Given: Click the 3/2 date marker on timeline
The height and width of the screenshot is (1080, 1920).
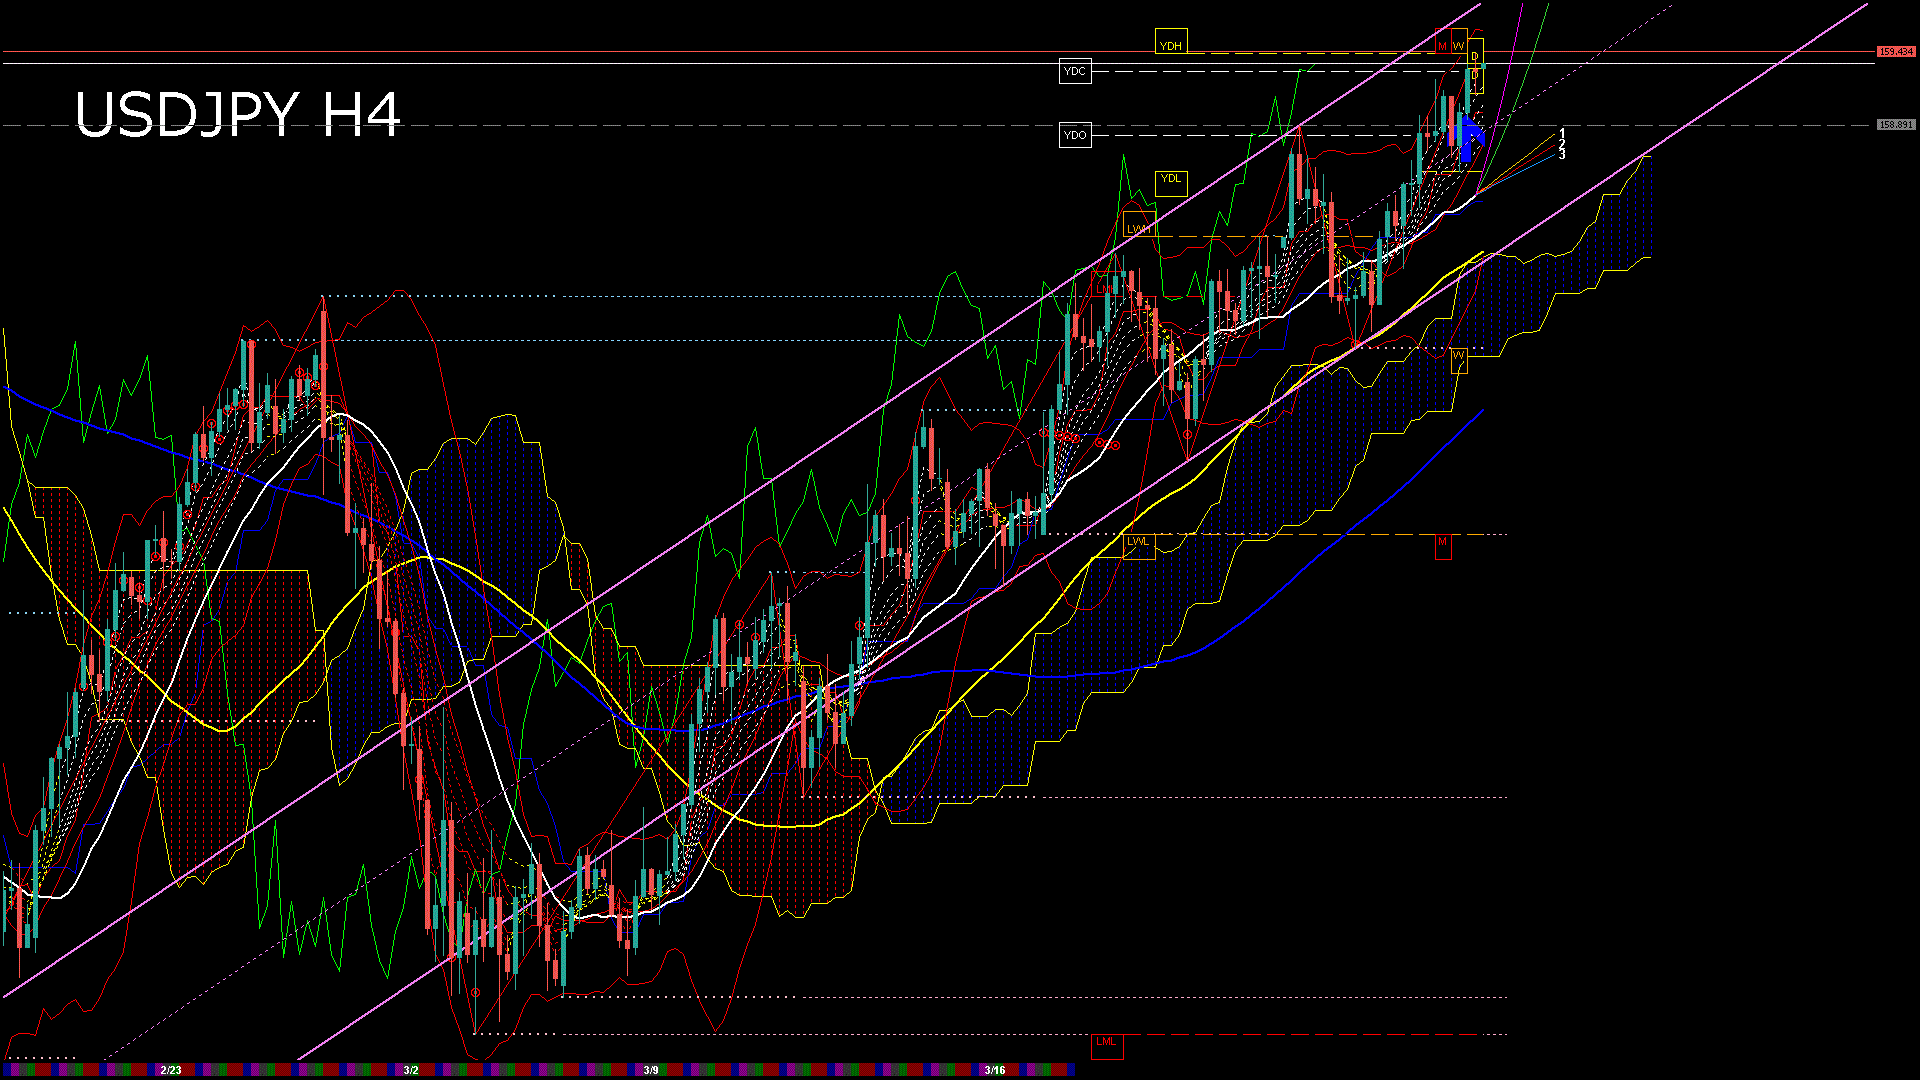Looking at the screenshot, I should pyautogui.click(x=411, y=1070).
